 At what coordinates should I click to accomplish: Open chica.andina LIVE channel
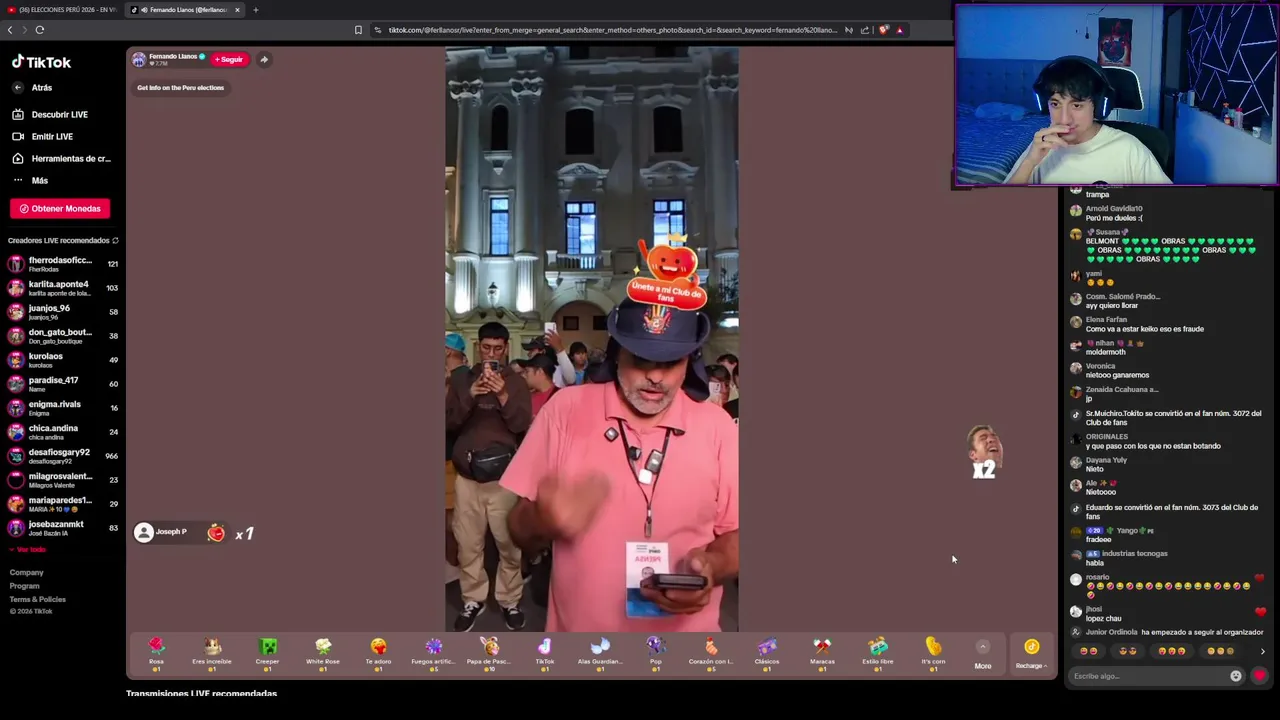tap(62, 432)
